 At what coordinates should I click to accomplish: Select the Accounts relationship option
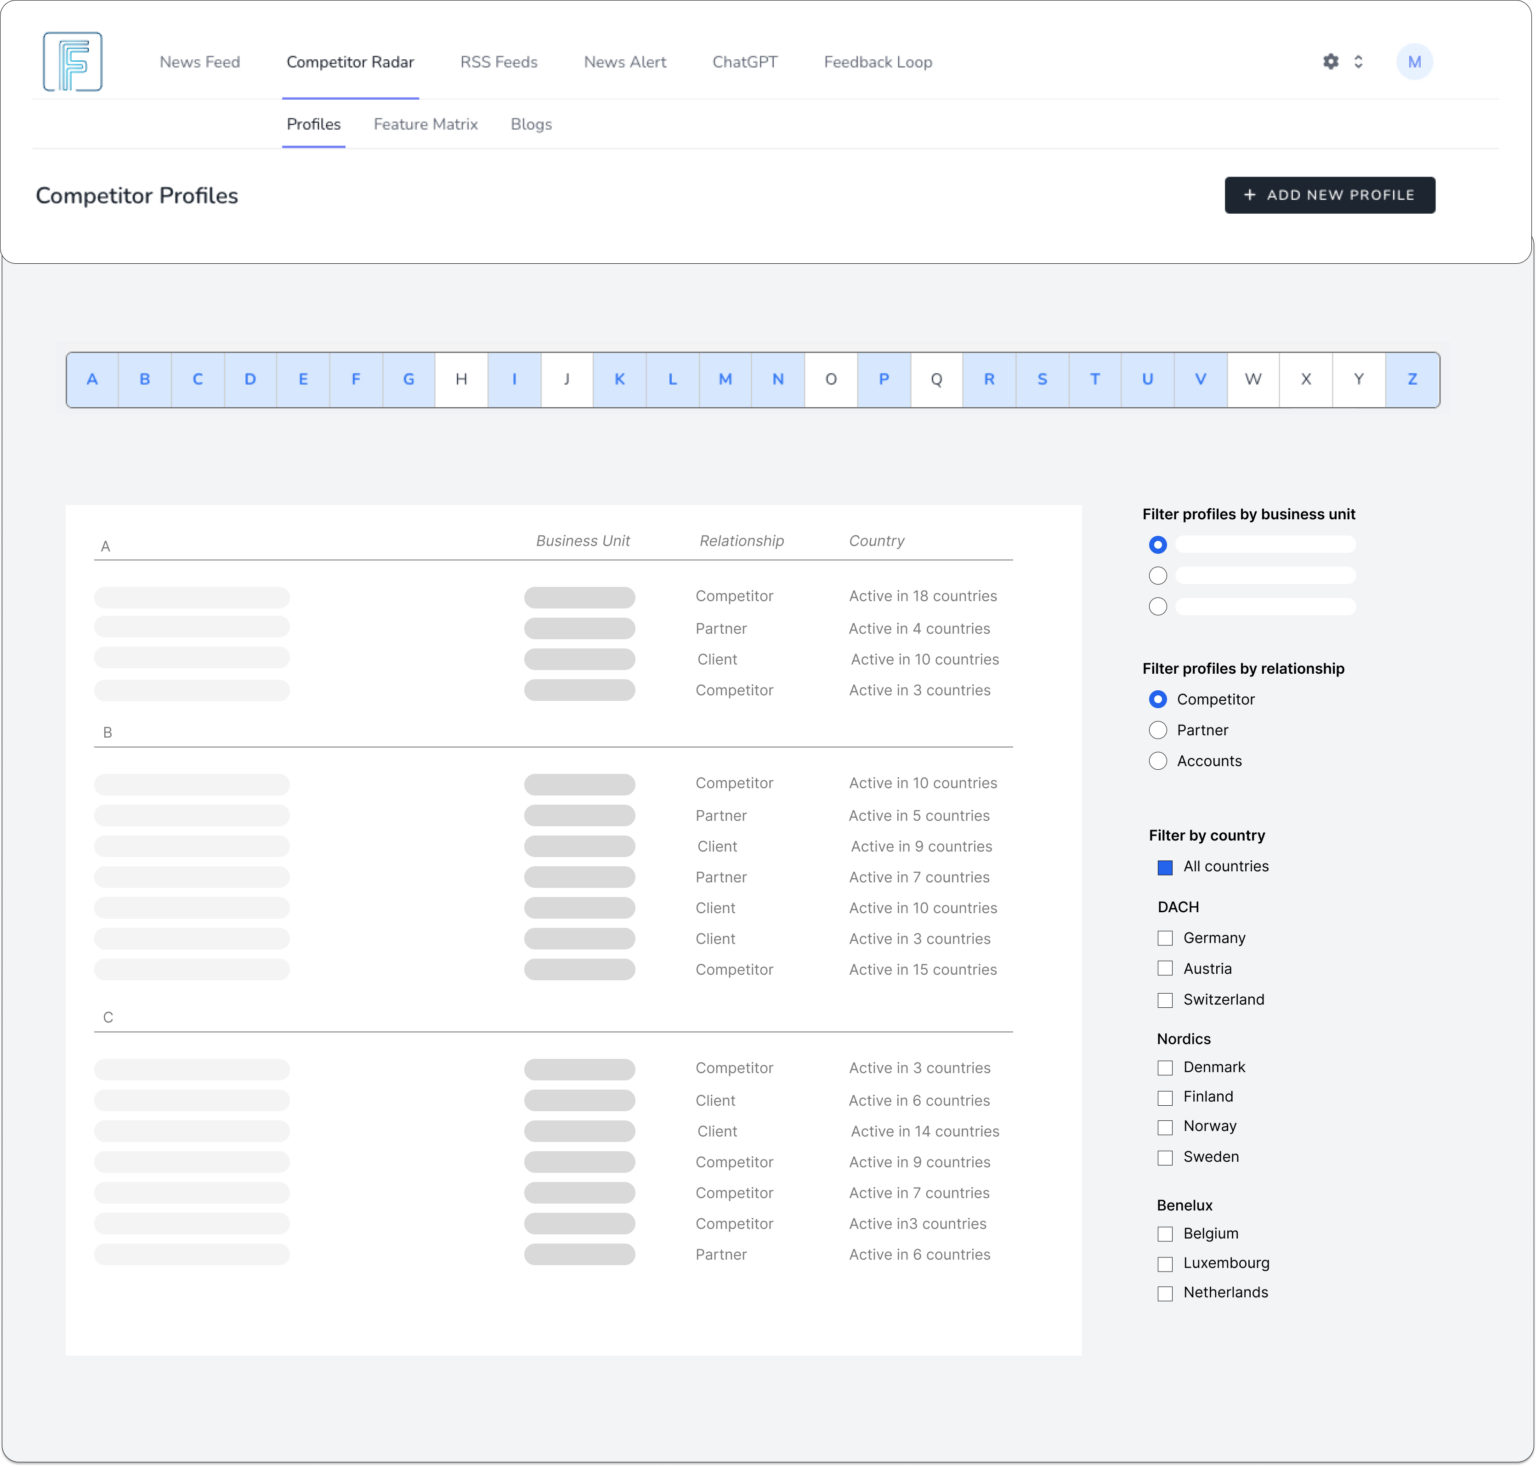pos(1158,761)
